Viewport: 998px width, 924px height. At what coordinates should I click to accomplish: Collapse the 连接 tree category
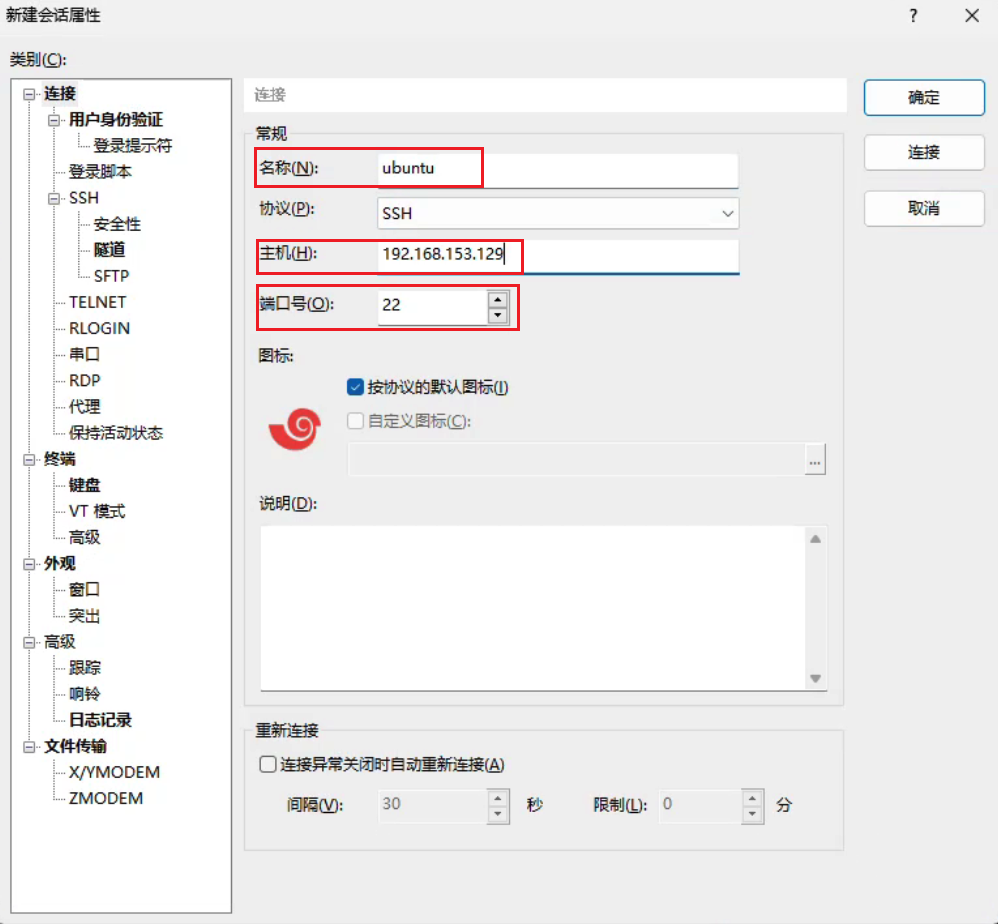pos(28,94)
